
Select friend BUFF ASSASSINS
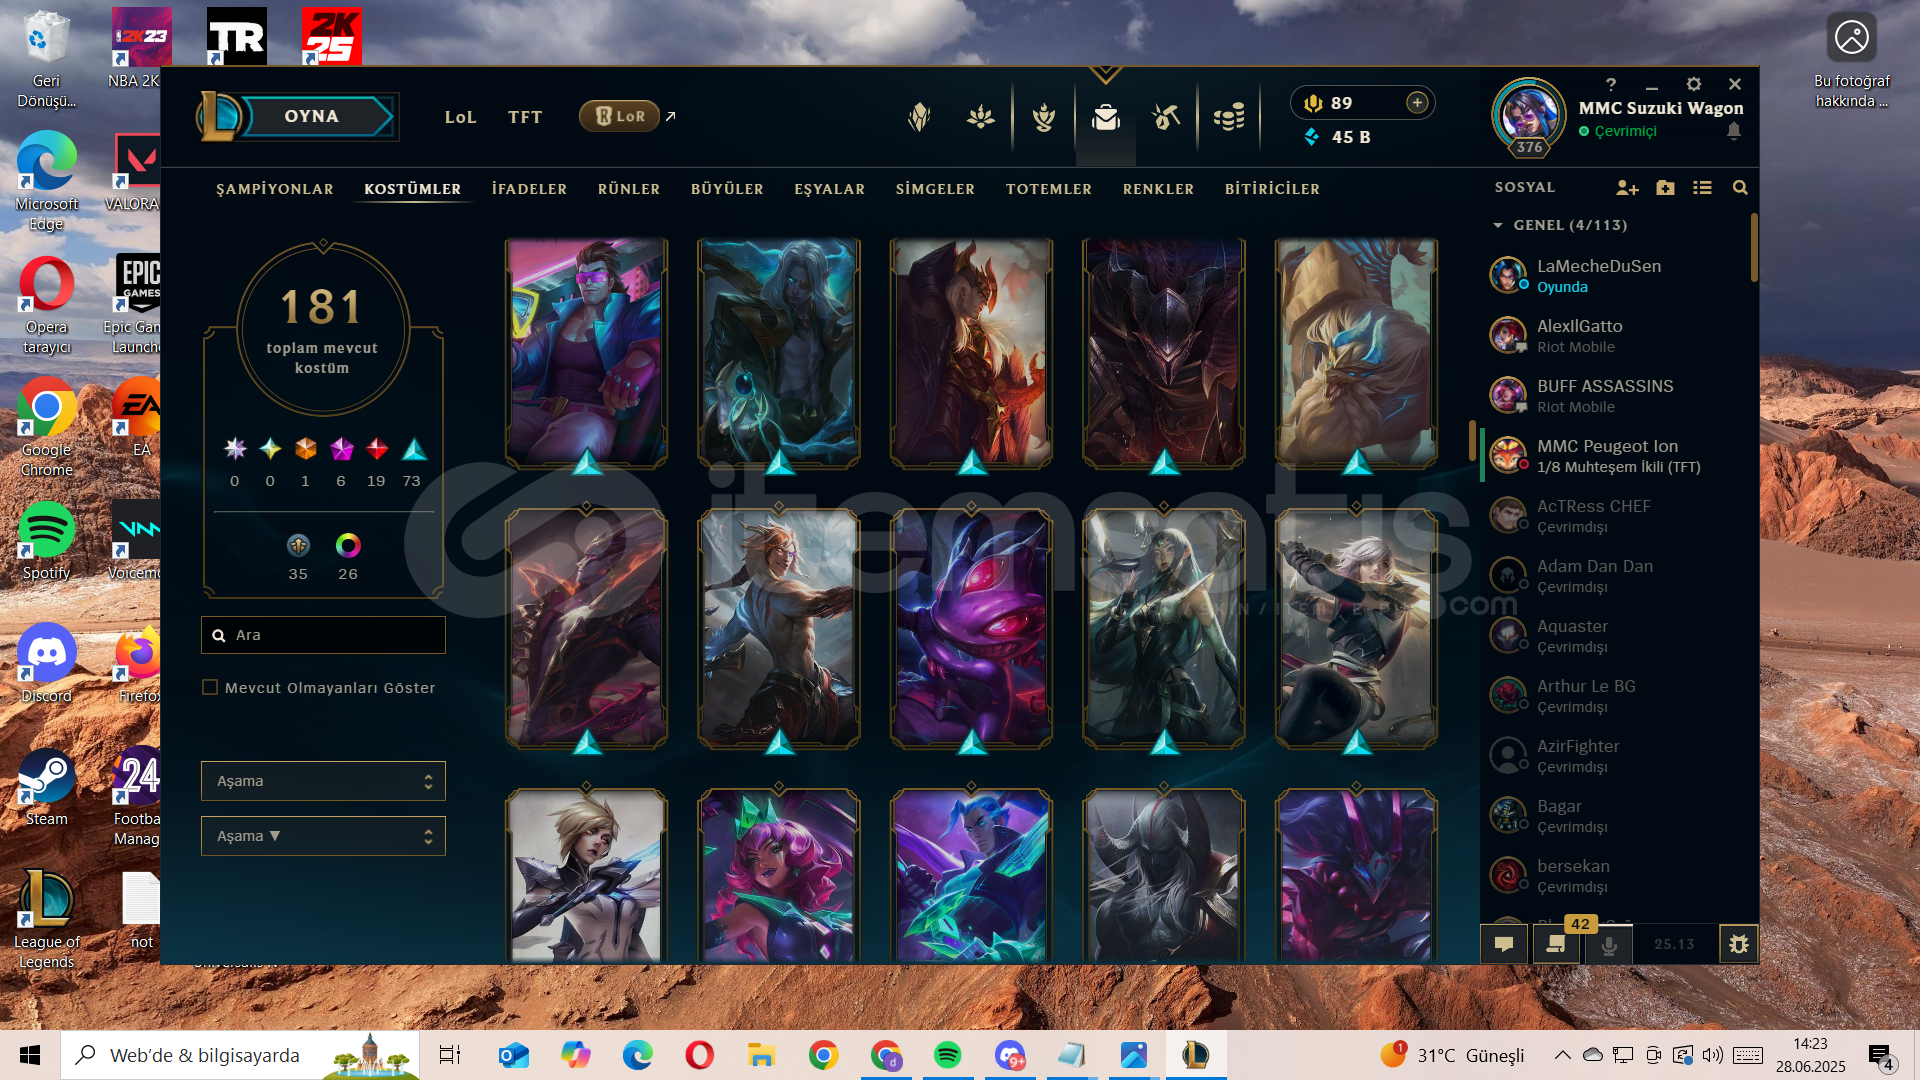tap(1615, 395)
